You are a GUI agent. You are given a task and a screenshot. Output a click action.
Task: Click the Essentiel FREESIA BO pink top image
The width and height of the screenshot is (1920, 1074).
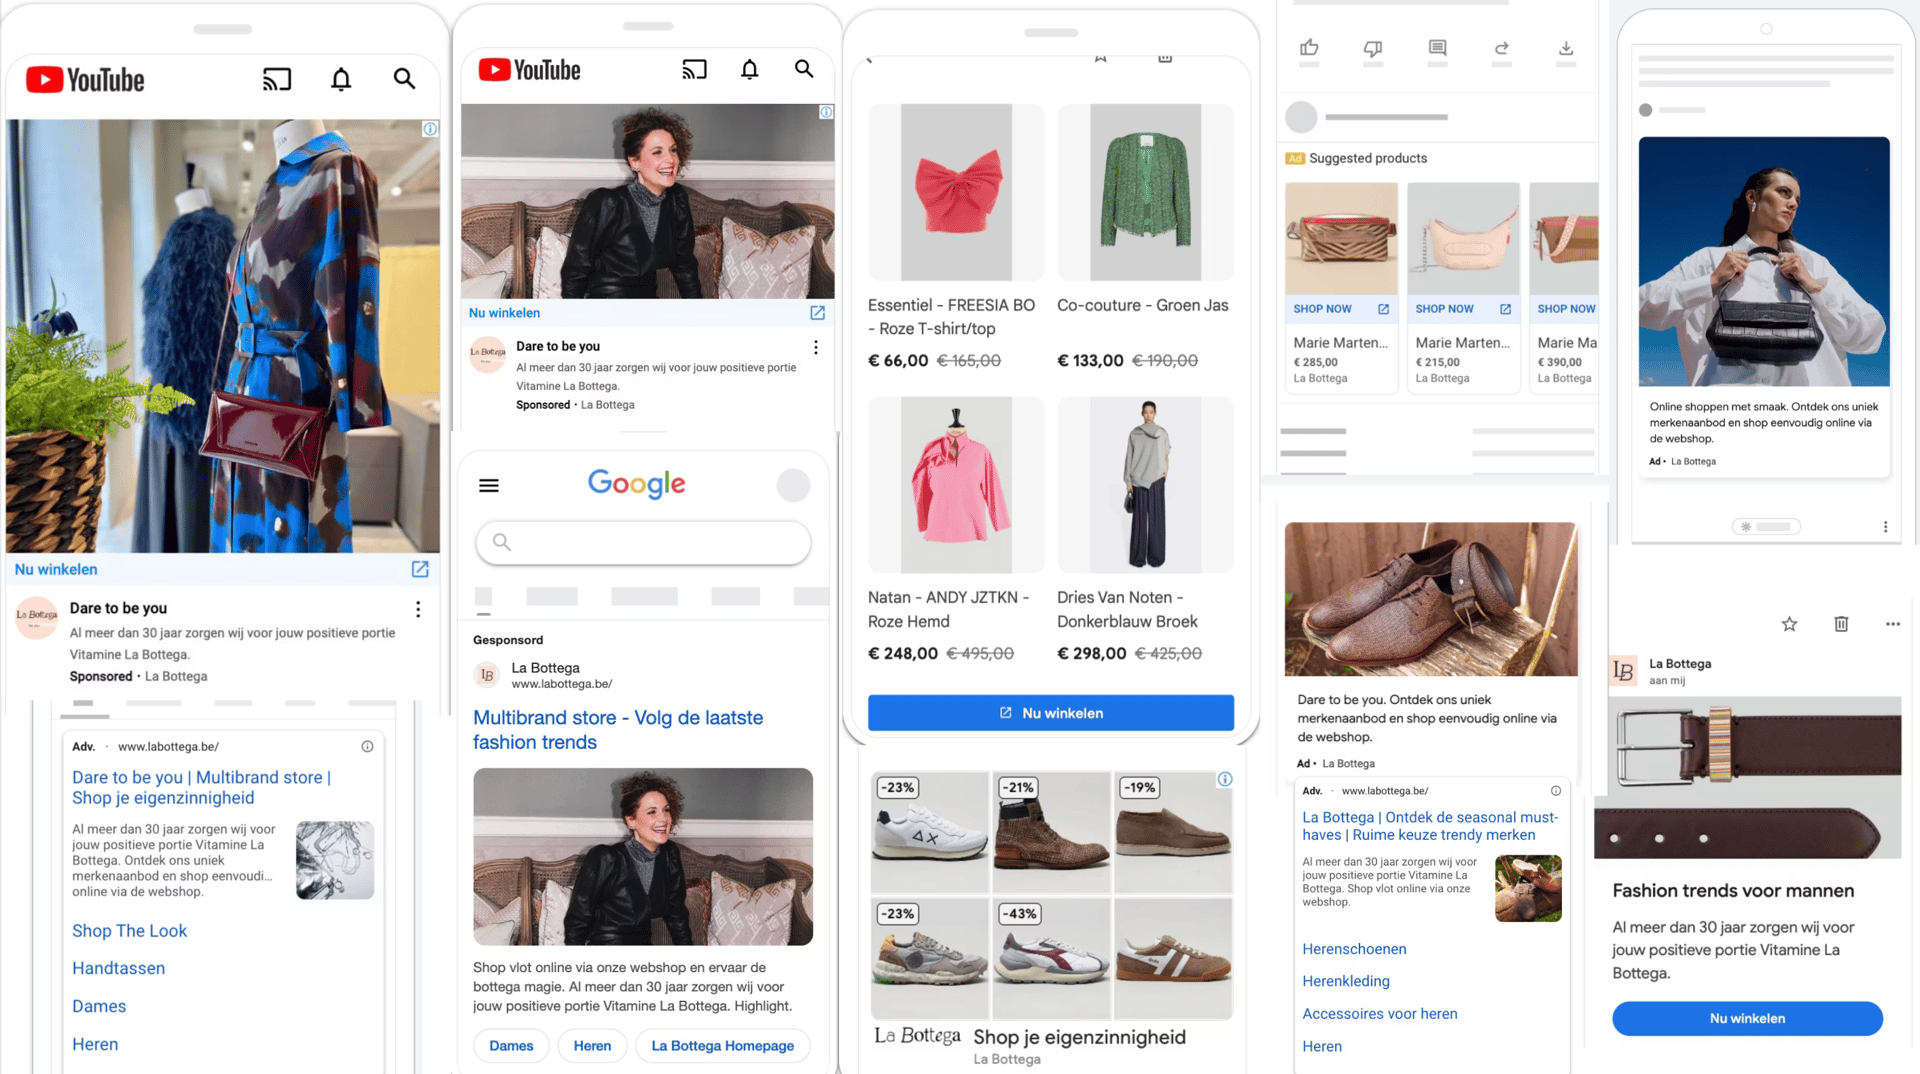click(x=956, y=192)
